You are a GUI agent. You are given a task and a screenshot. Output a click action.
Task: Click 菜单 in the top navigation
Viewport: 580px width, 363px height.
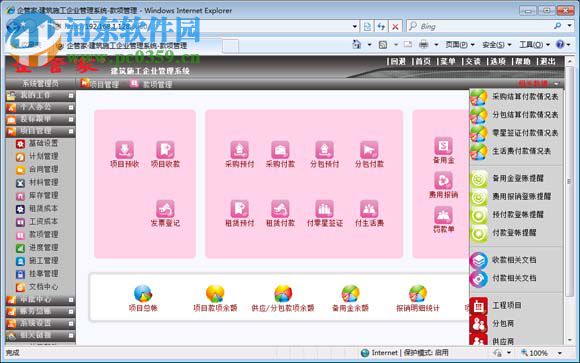click(448, 62)
